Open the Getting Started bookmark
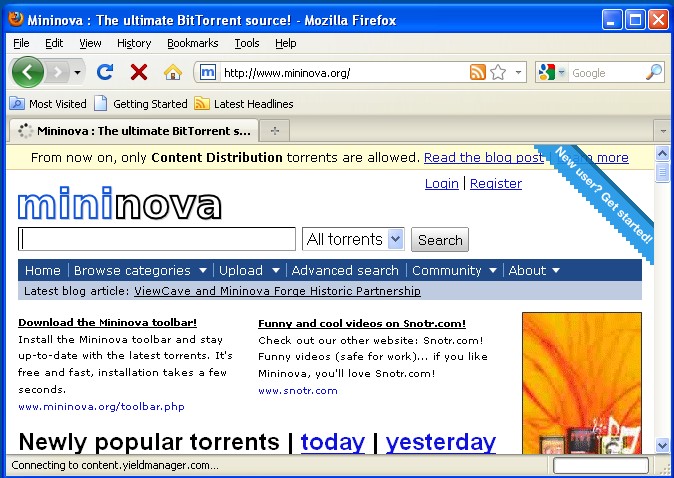Viewport: 674px width, 478px height. pyautogui.click(x=141, y=104)
